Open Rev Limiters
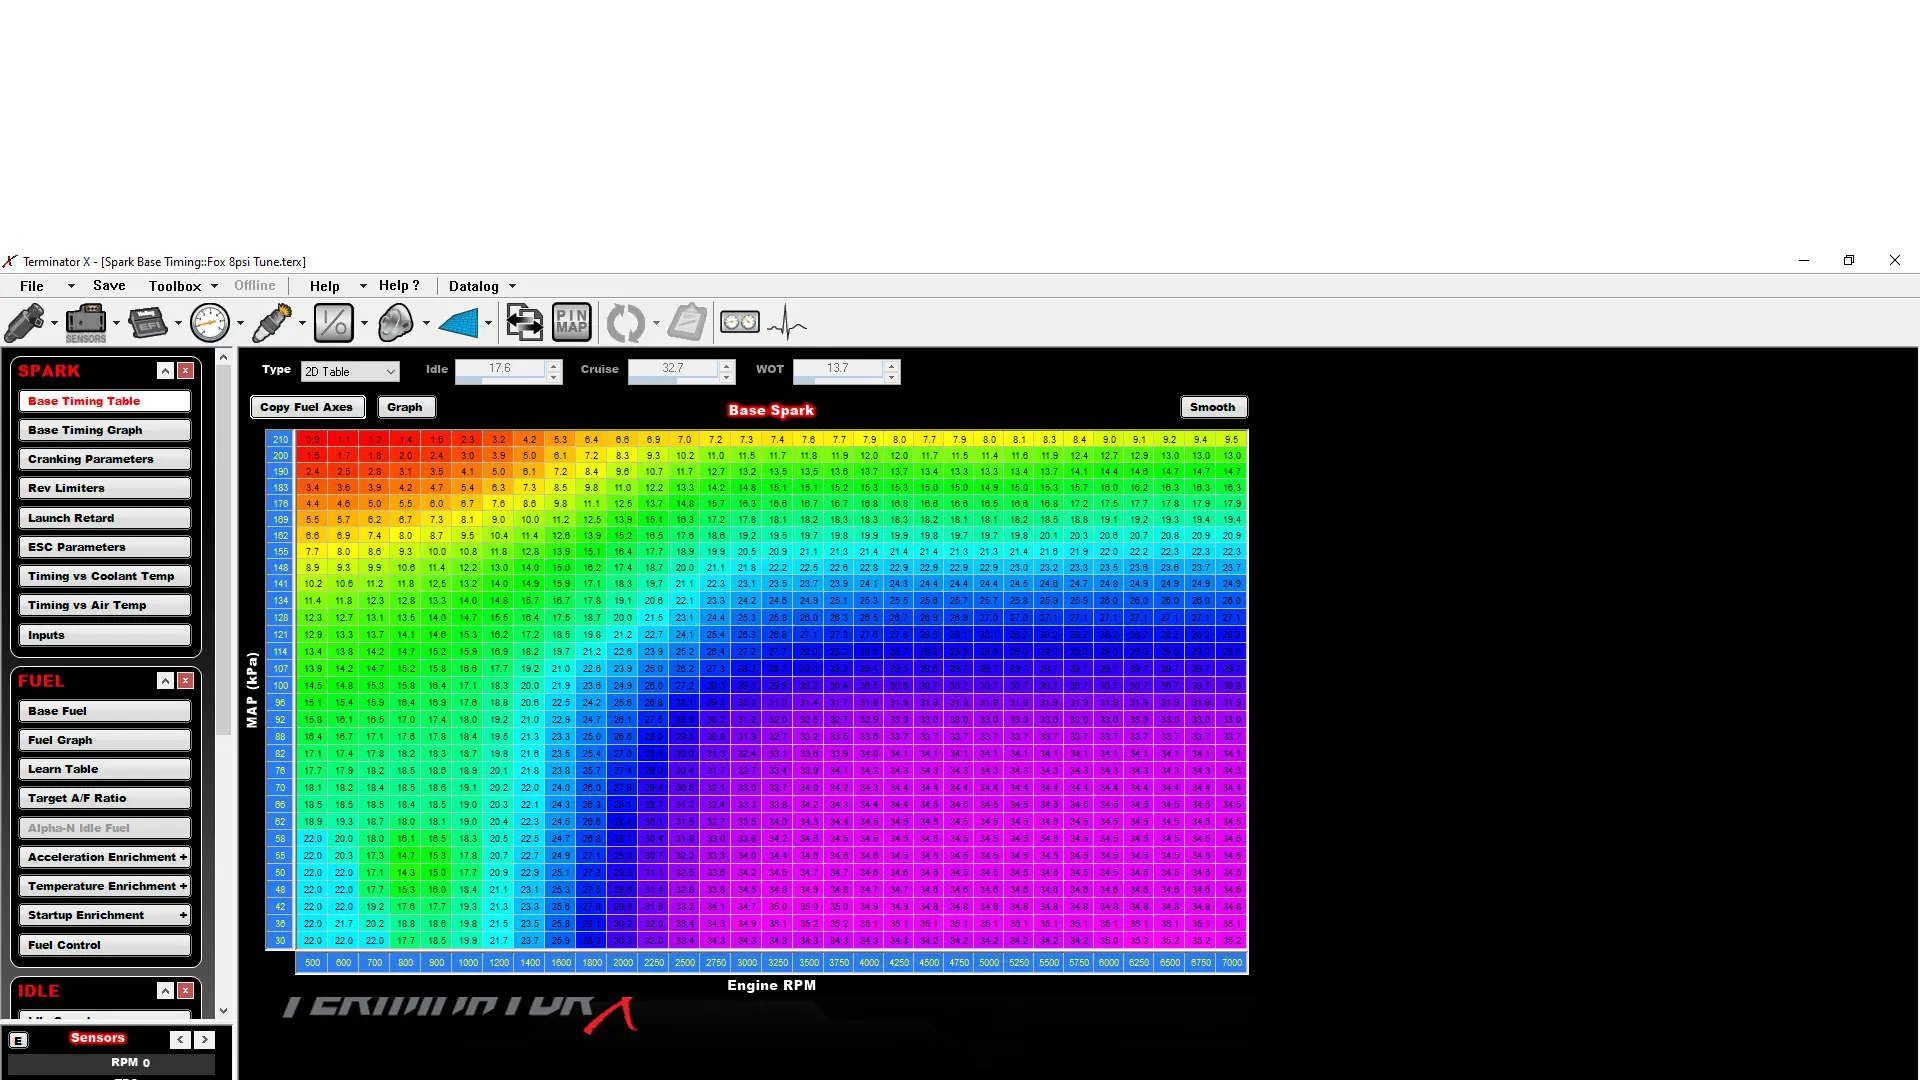 [105, 488]
